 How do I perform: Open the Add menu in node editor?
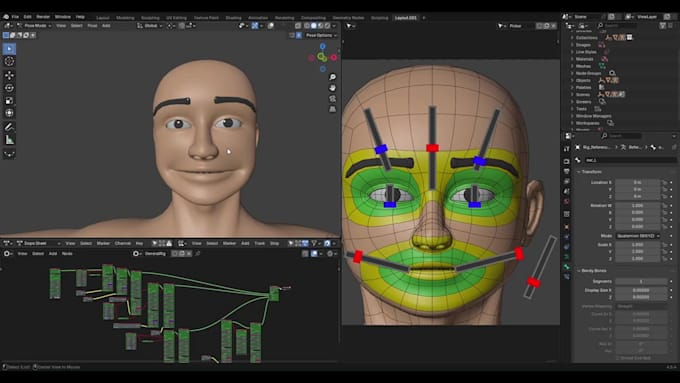(53, 254)
